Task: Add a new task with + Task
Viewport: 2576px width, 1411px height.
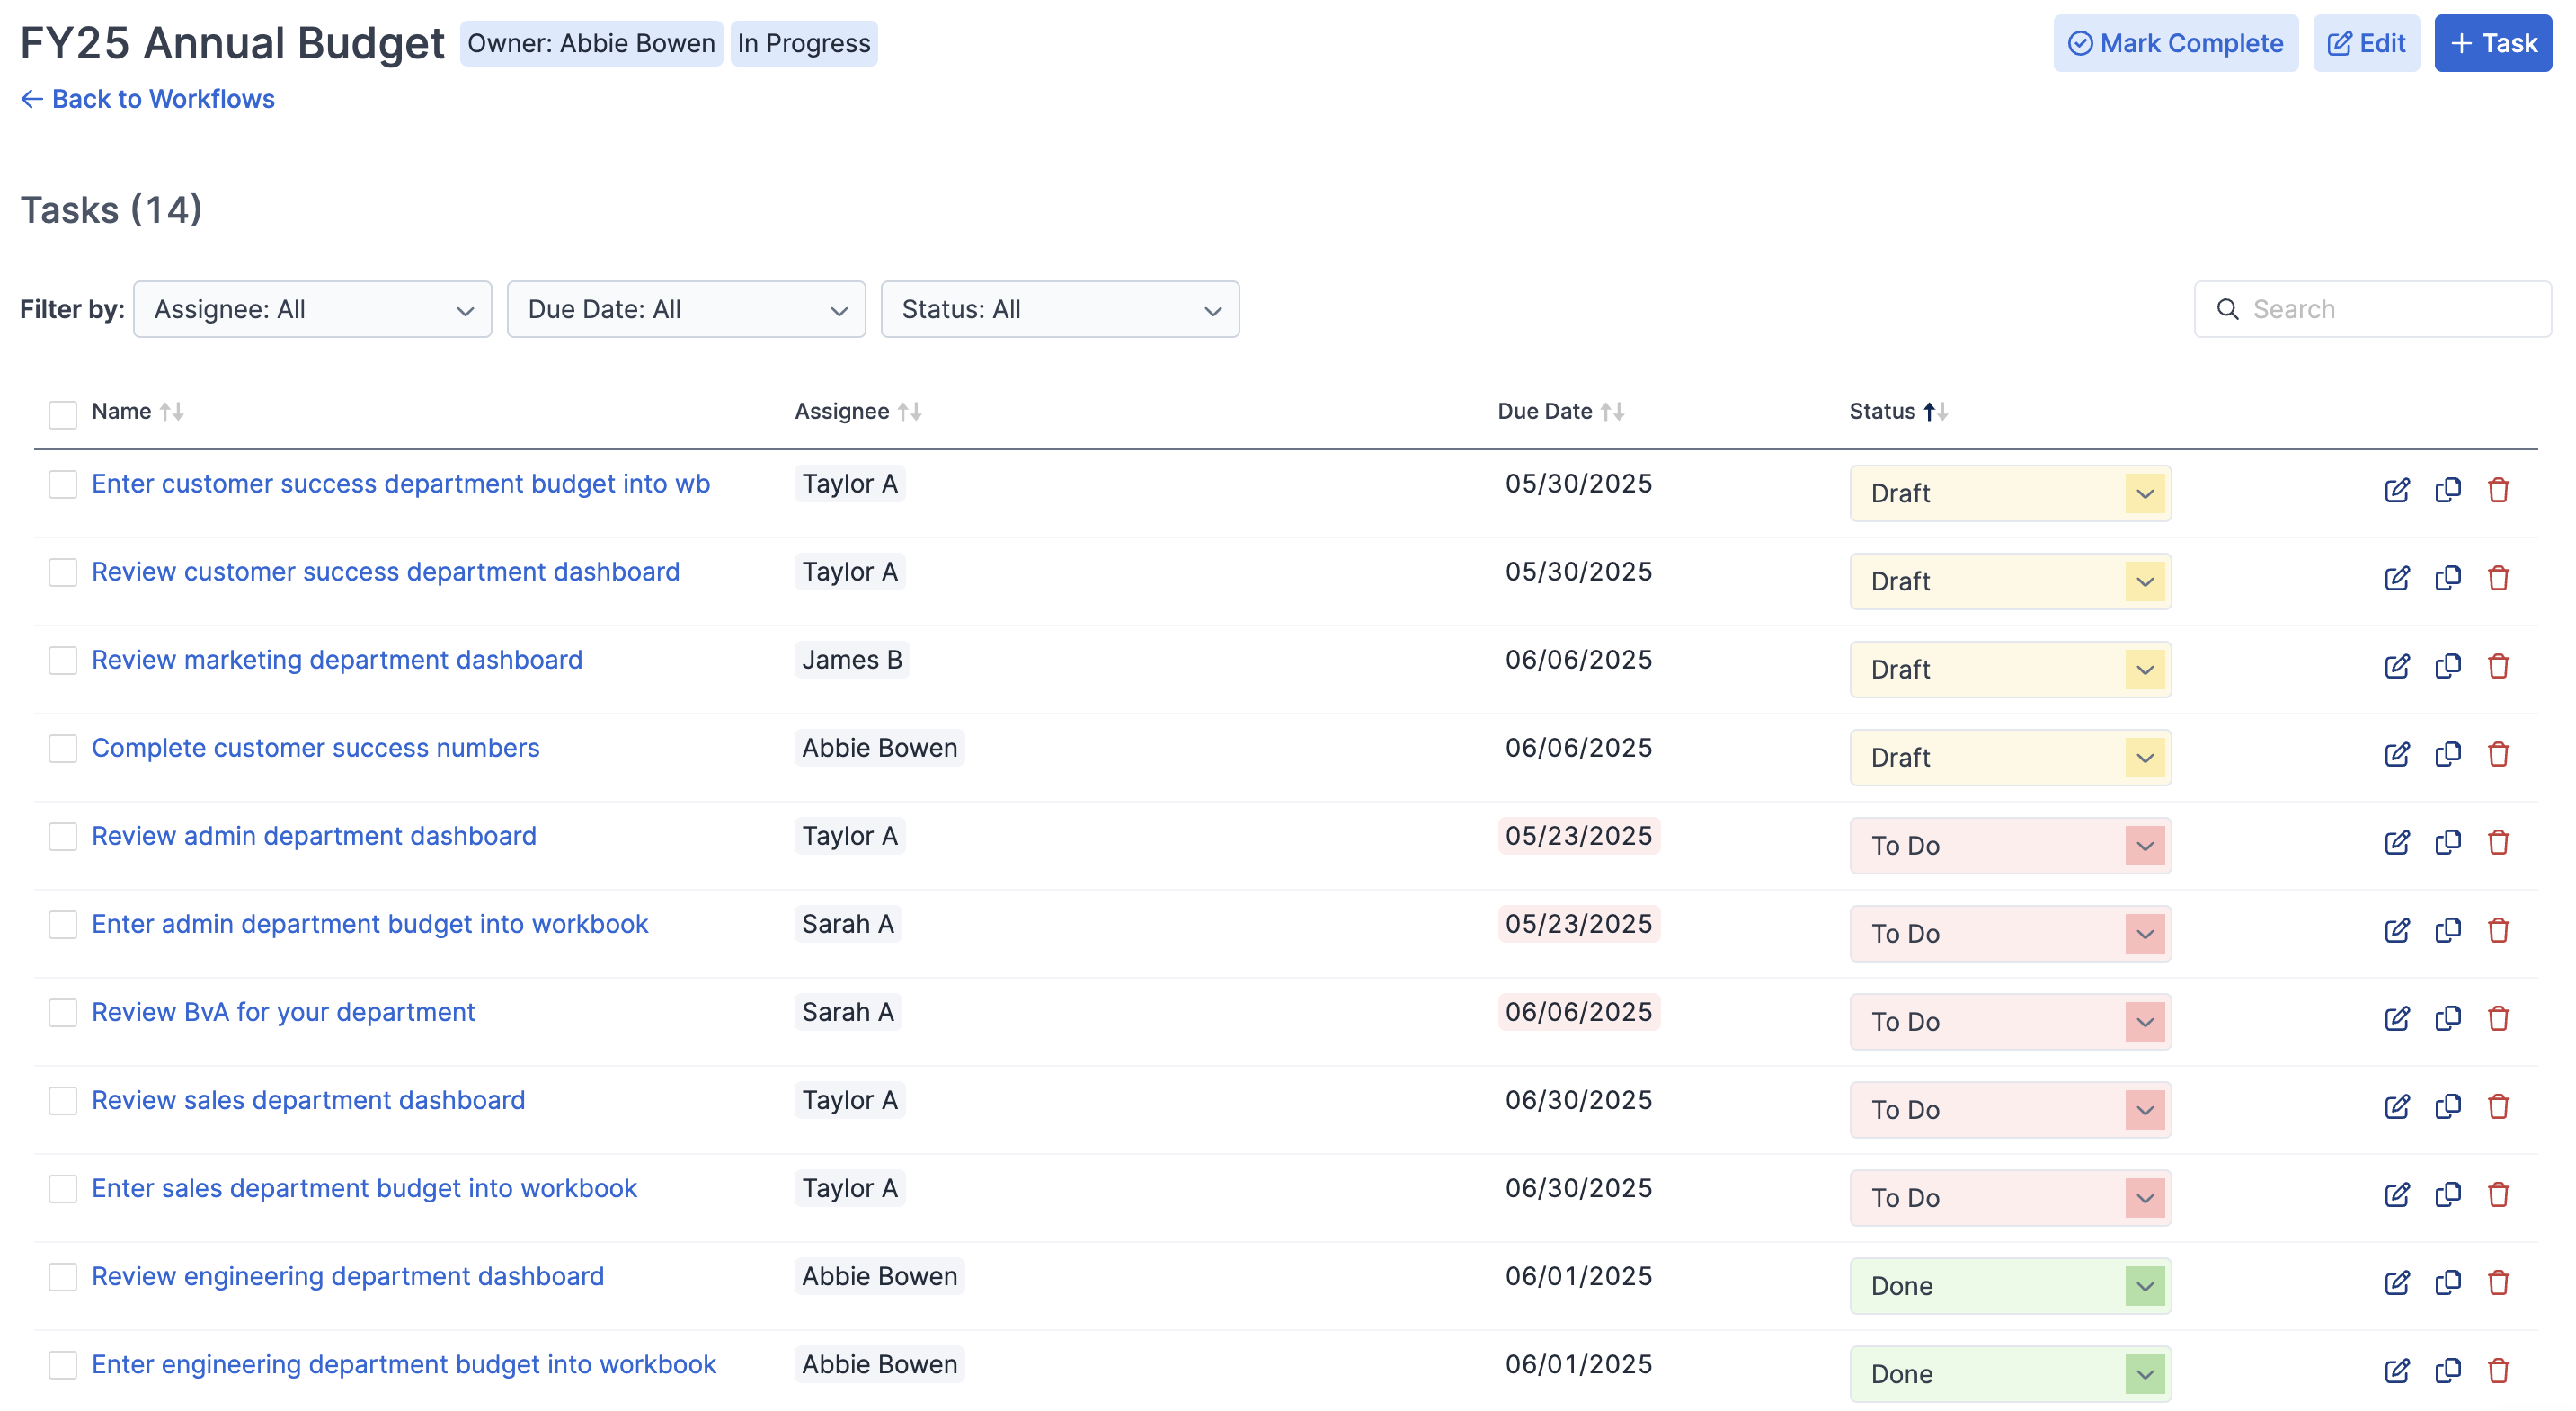Action: [2492, 43]
